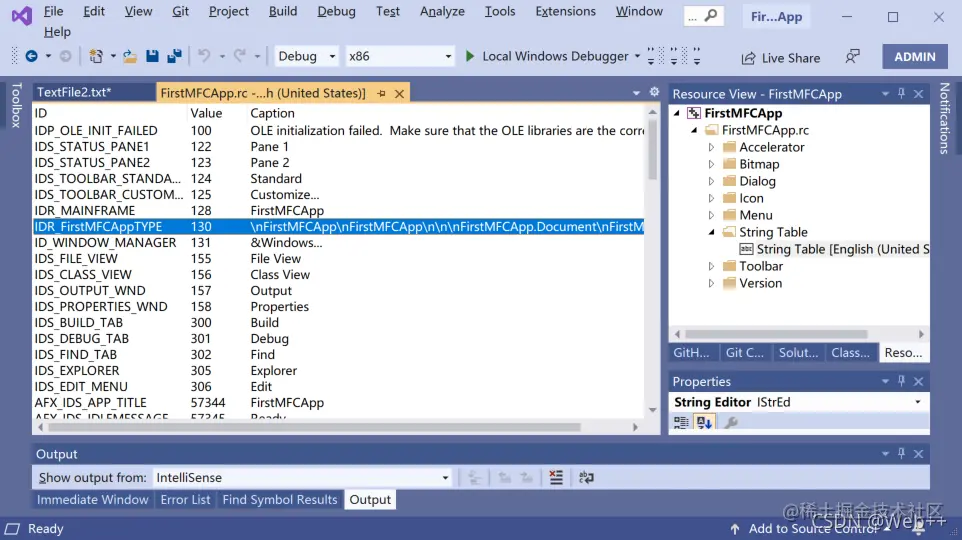This screenshot has width=962, height=540.
Task: Open the search magnifier in the title bar
Action: 710,15
